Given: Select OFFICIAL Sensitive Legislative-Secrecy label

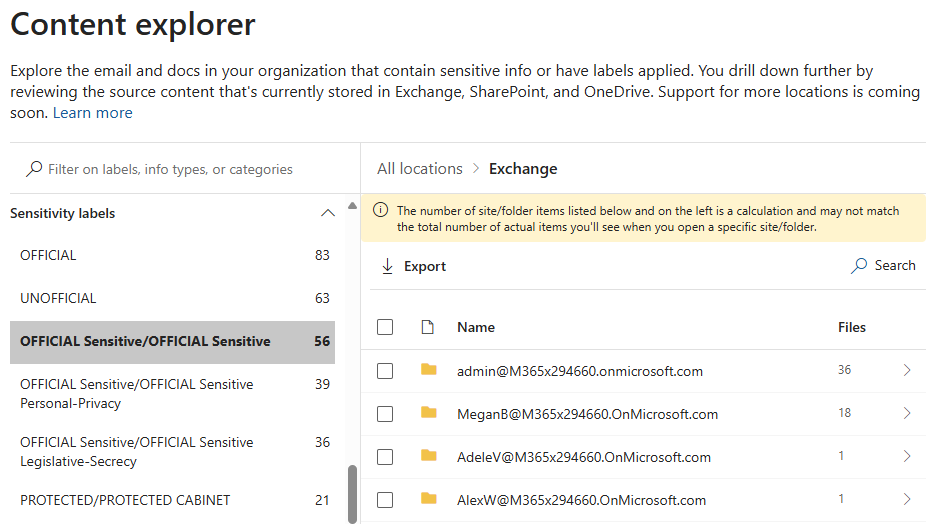Looking at the screenshot, I should tap(173, 451).
